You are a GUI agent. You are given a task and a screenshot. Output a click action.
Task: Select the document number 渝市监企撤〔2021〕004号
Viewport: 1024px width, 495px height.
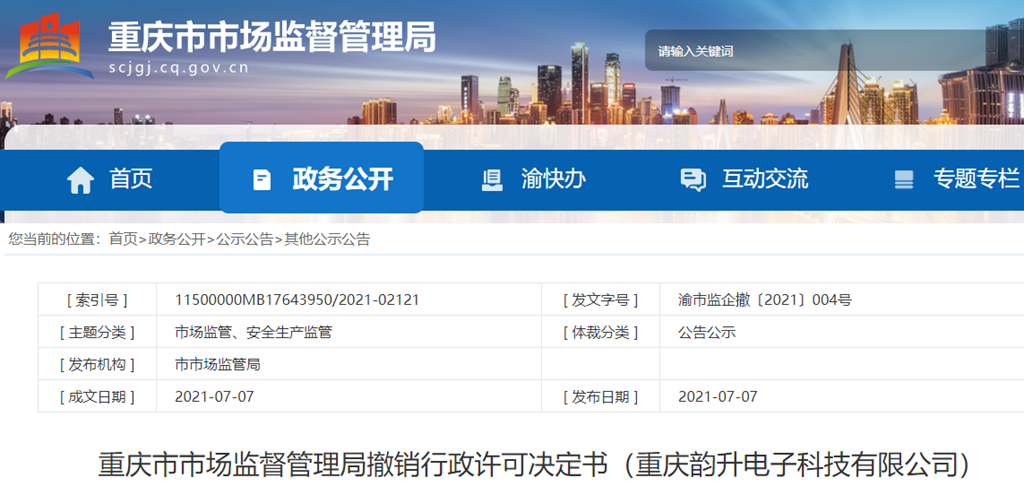[x=765, y=300]
